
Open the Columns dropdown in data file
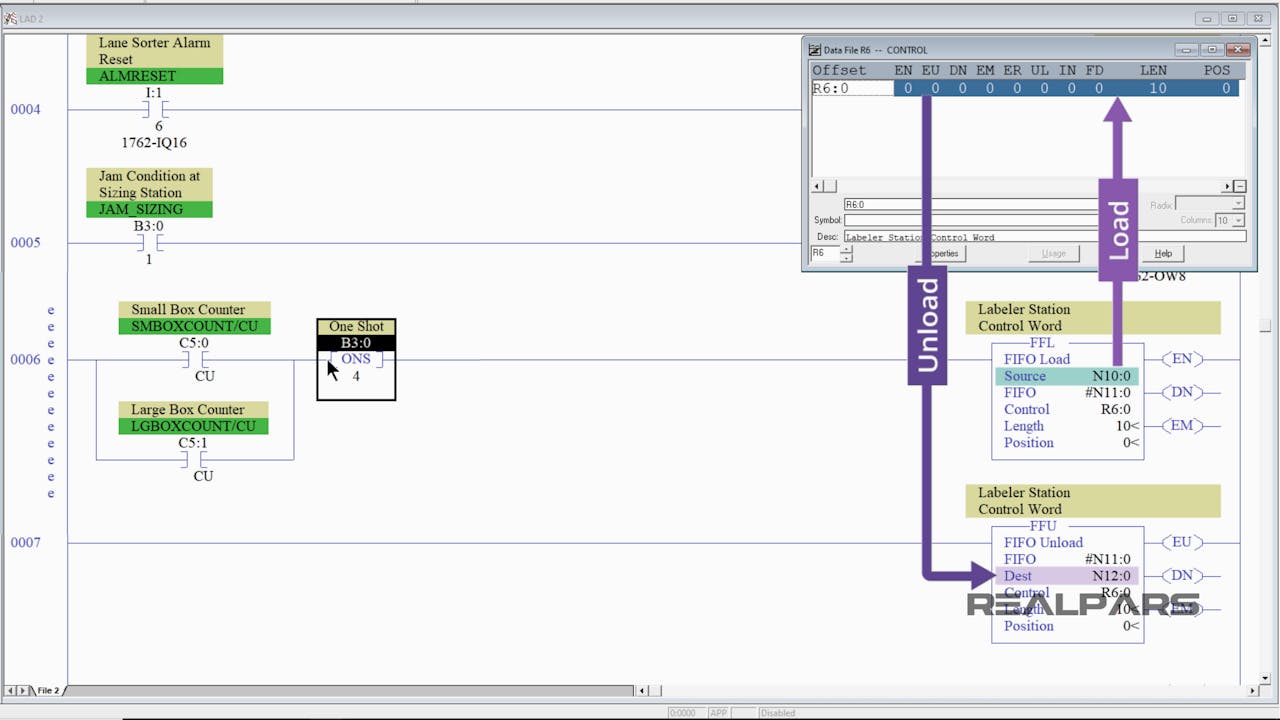coord(1238,220)
